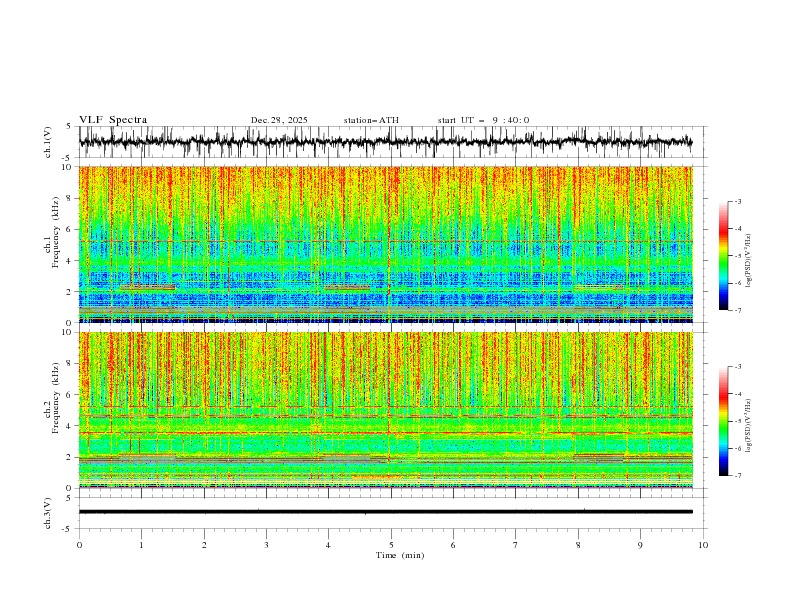Click the "4" kHz tick of ch.1 spectrogram
Viewport: 792px width, 612px height.
click(70, 261)
